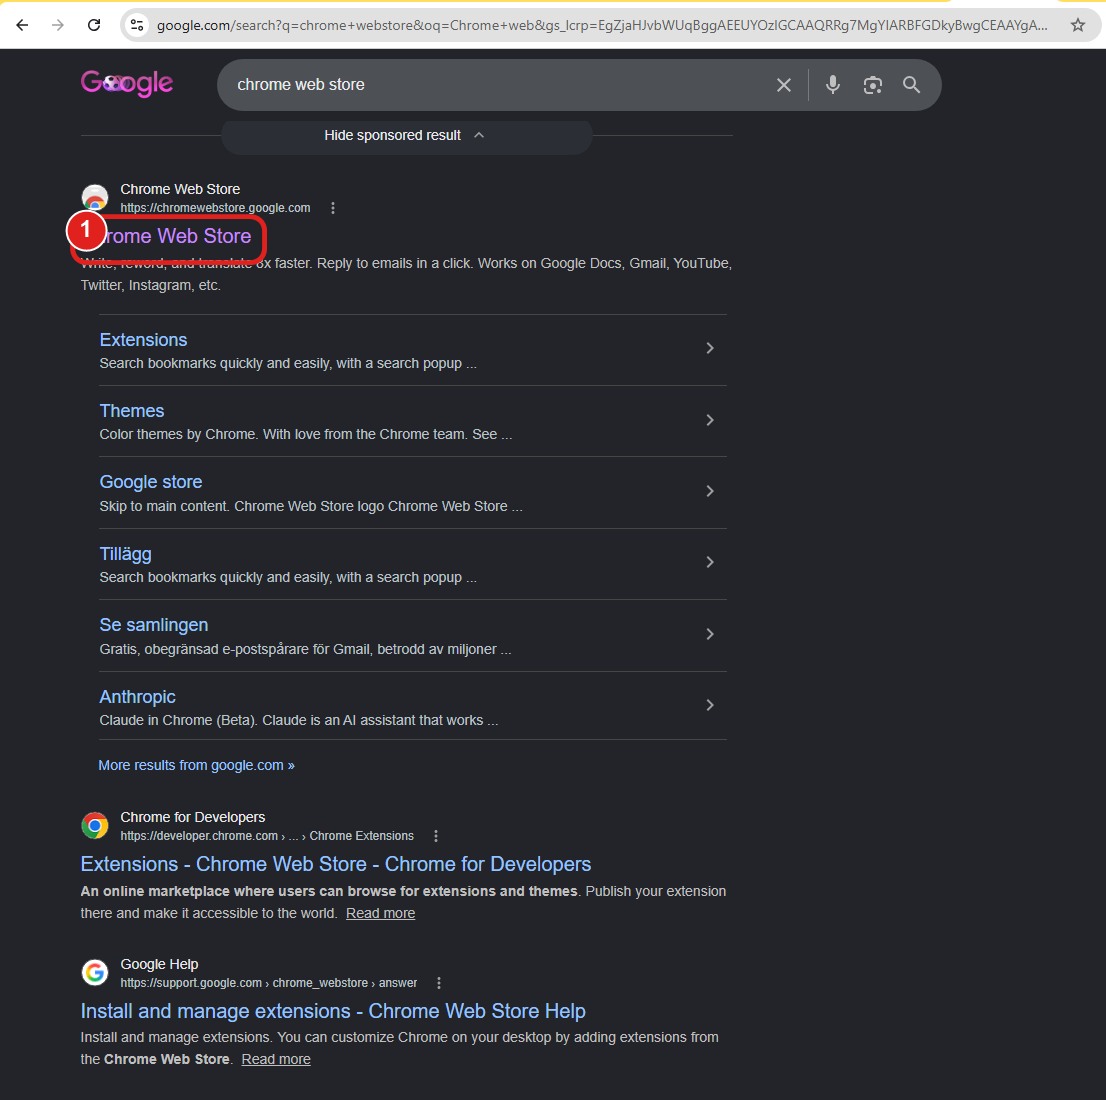This screenshot has width=1106, height=1100.
Task: Start voice search with microphone icon
Action: coord(832,85)
